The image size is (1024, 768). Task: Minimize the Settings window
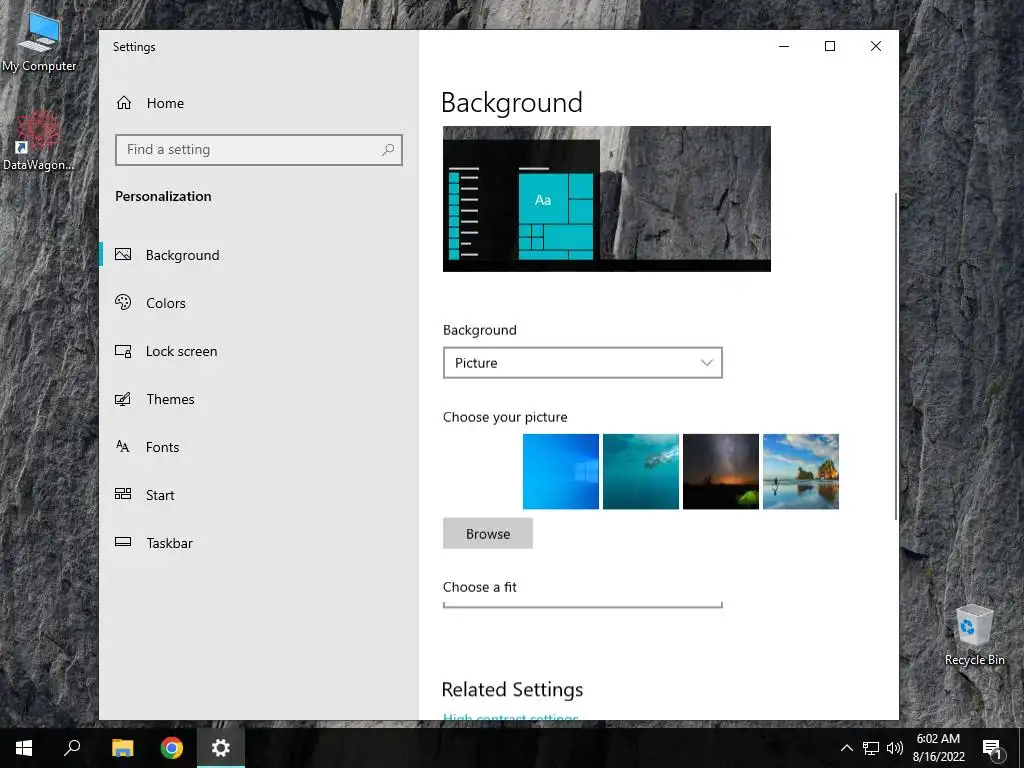tap(784, 46)
